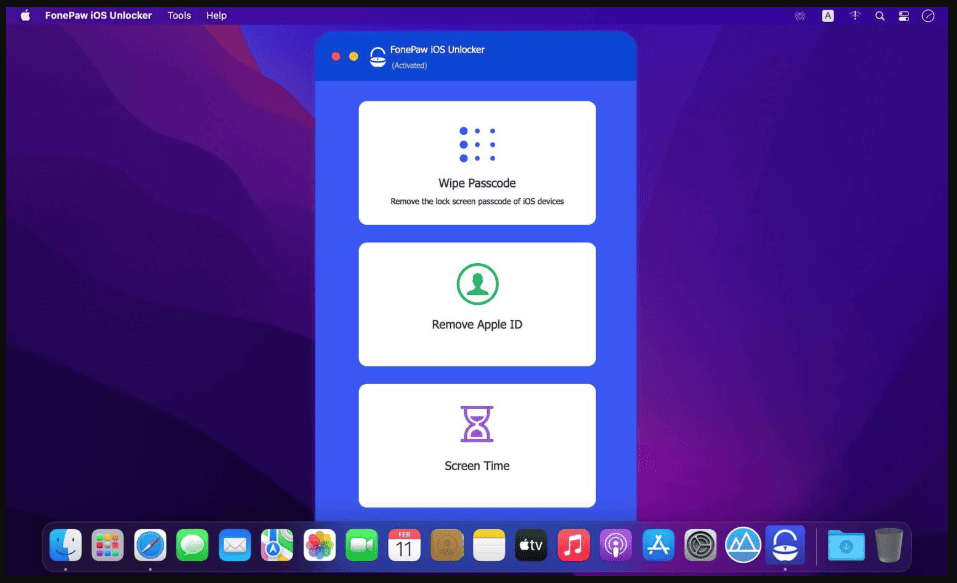The image size is (957, 583).
Task: Open App Store from the dock
Action: tap(658, 545)
